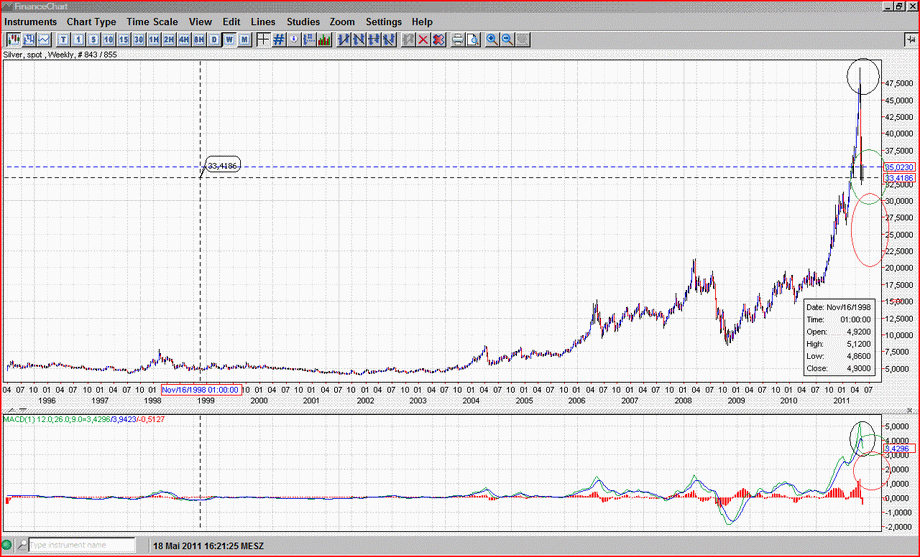Click the 3,4296 MACD axis value label
The width and height of the screenshot is (920, 557).
coord(899,448)
